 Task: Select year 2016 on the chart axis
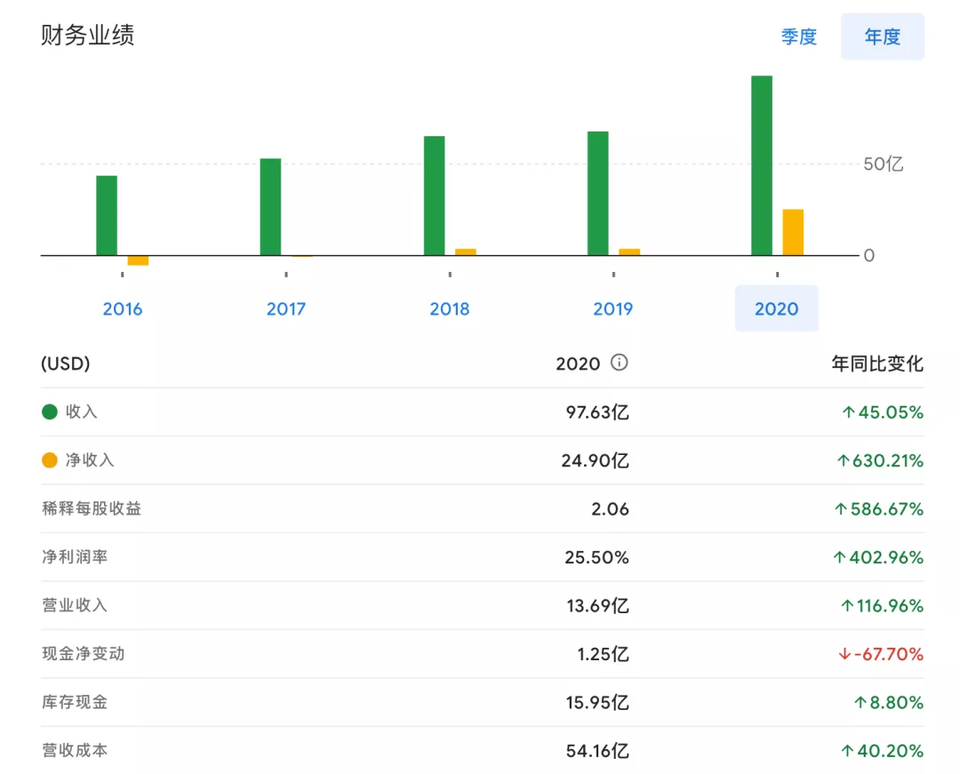[122, 309]
